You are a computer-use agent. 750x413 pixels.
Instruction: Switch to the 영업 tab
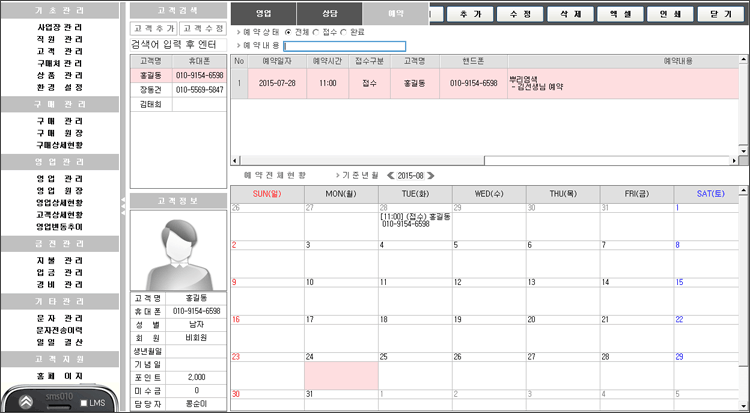click(263, 13)
